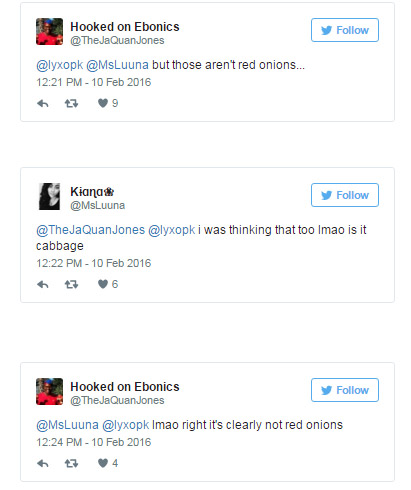Follow Hooked on Ebonics in last tweet

tap(345, 390)
